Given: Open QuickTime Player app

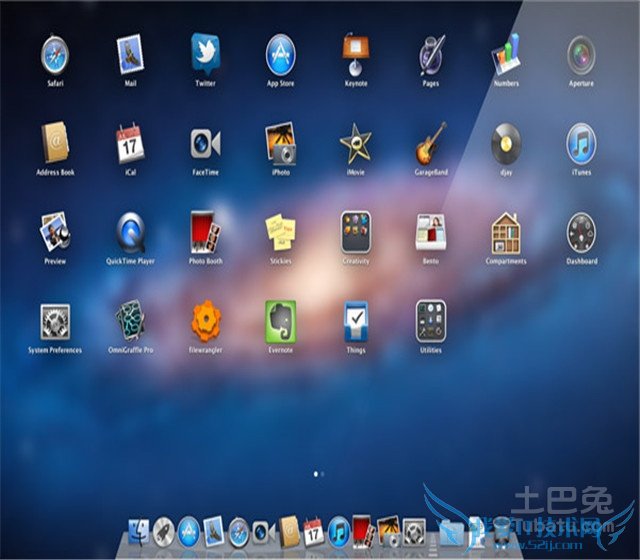Looking at the screenshot, I should point(130,232).
